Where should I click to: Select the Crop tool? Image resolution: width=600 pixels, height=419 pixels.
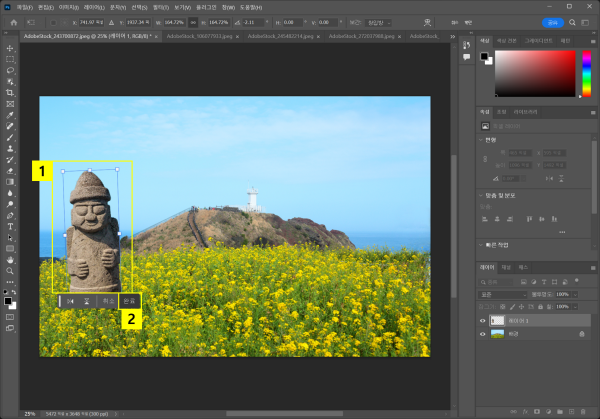pos(9,93)
